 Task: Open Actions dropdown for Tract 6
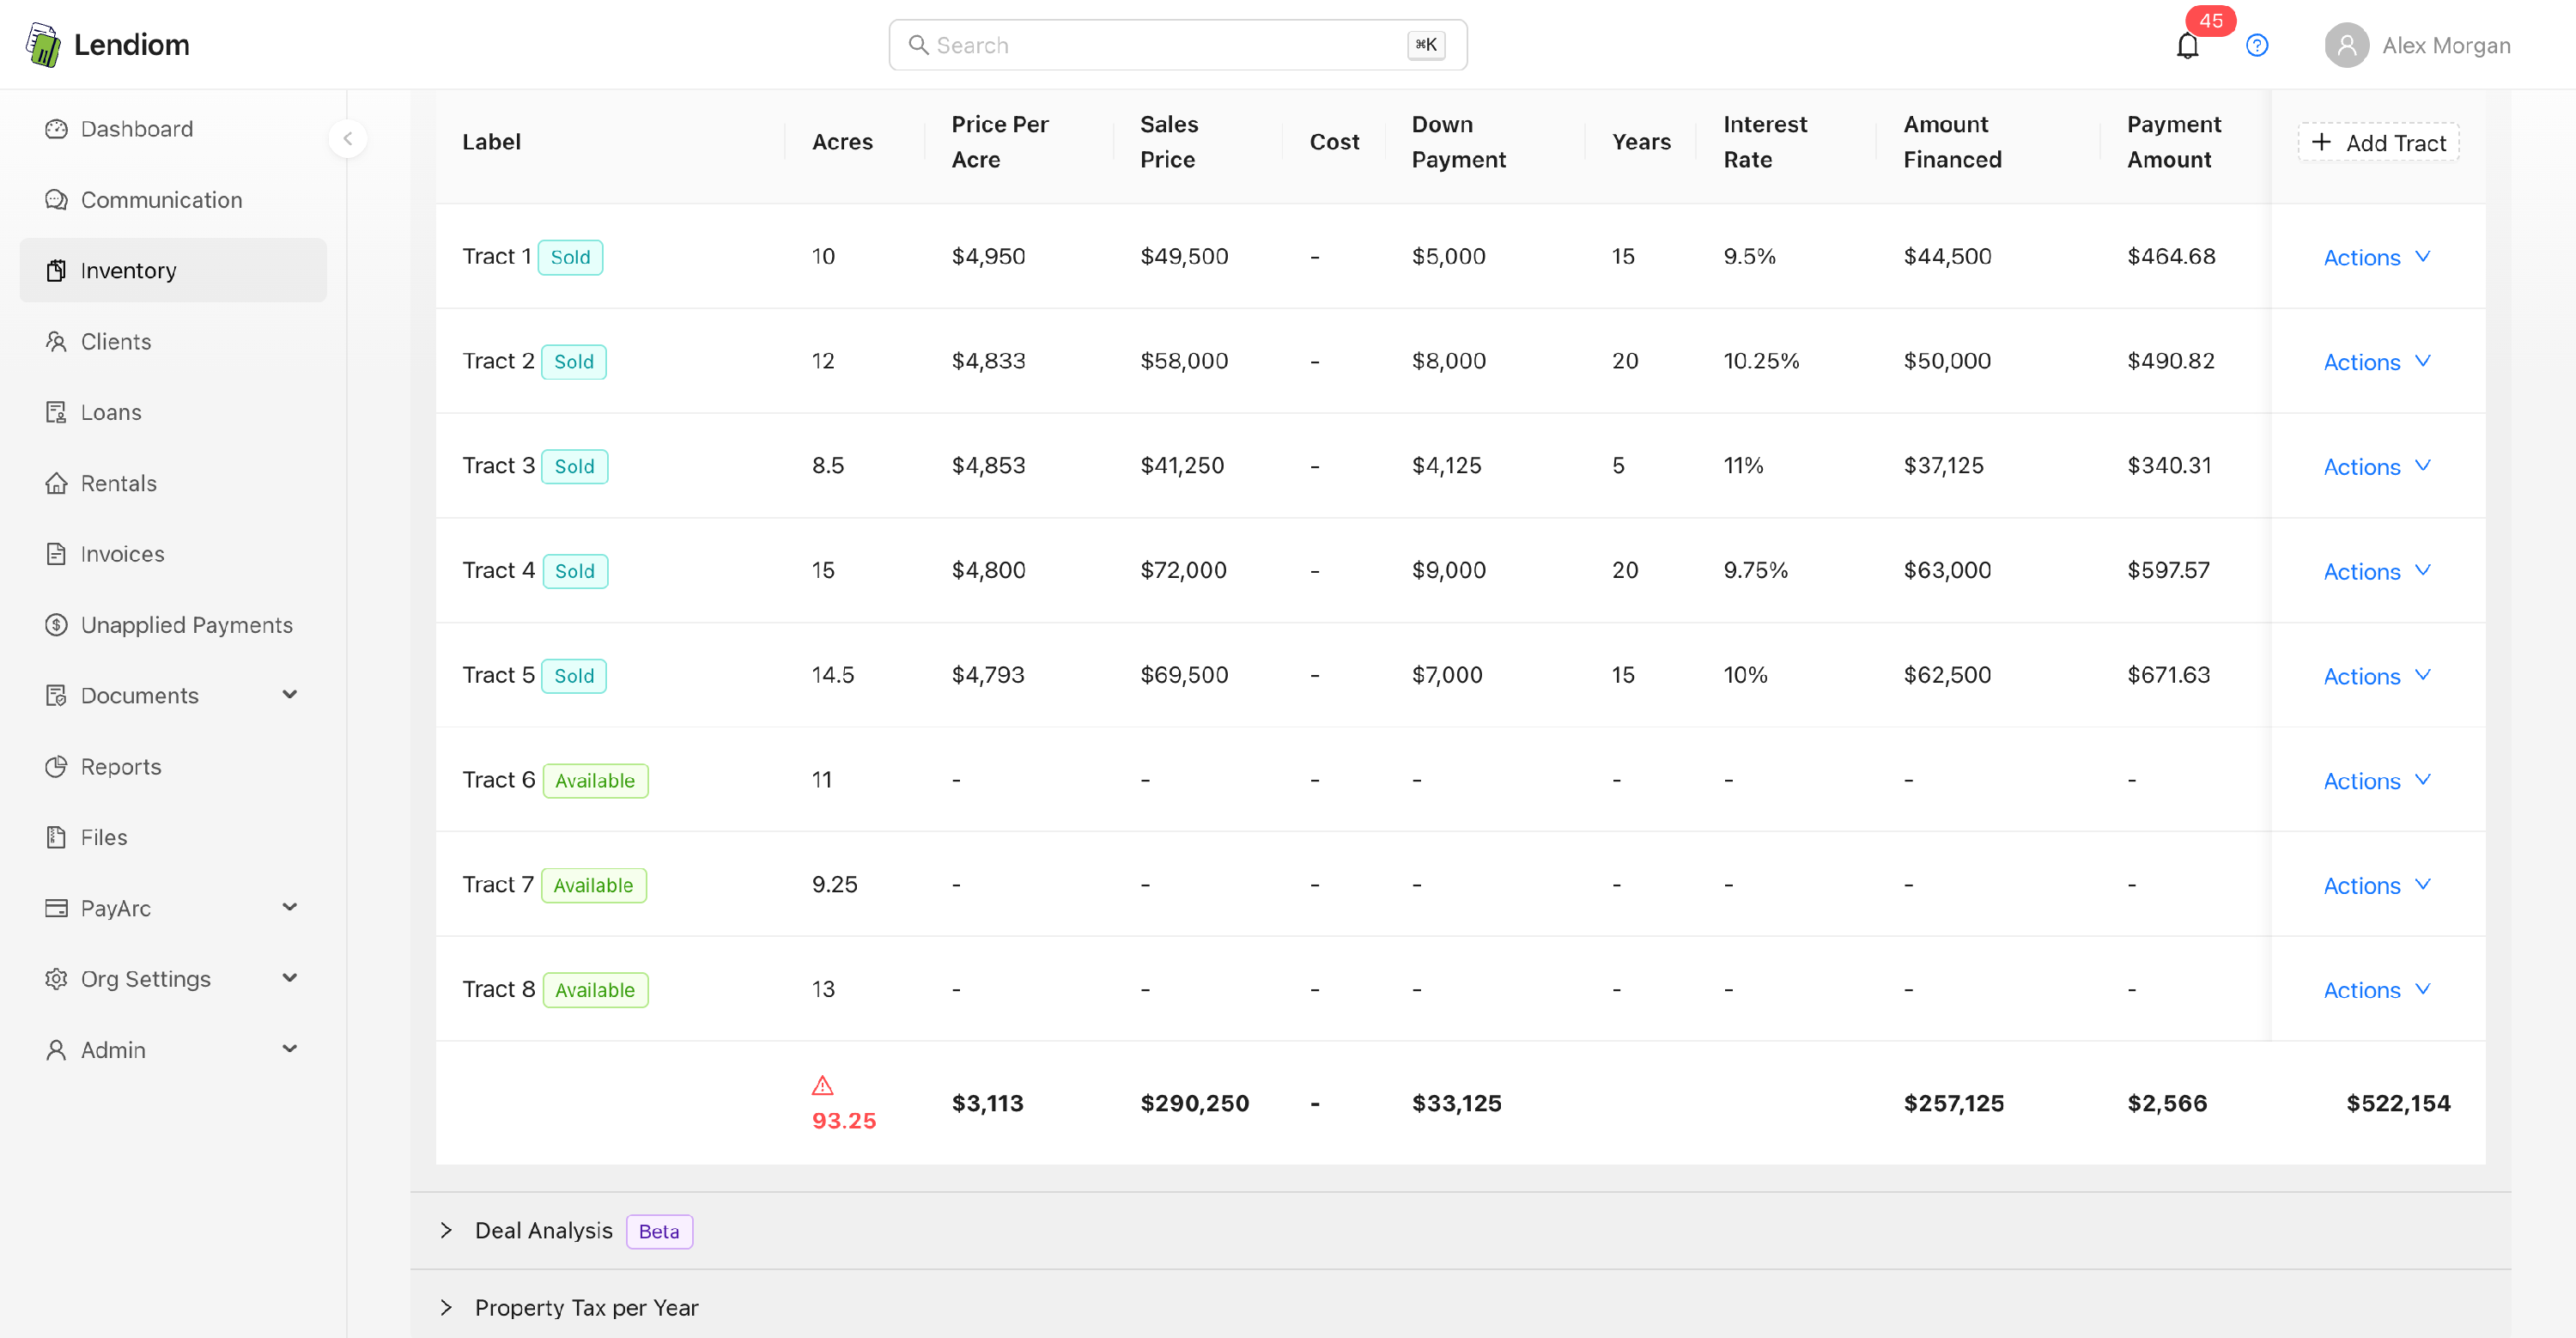pyautogui.click(x=2376, y=781)
